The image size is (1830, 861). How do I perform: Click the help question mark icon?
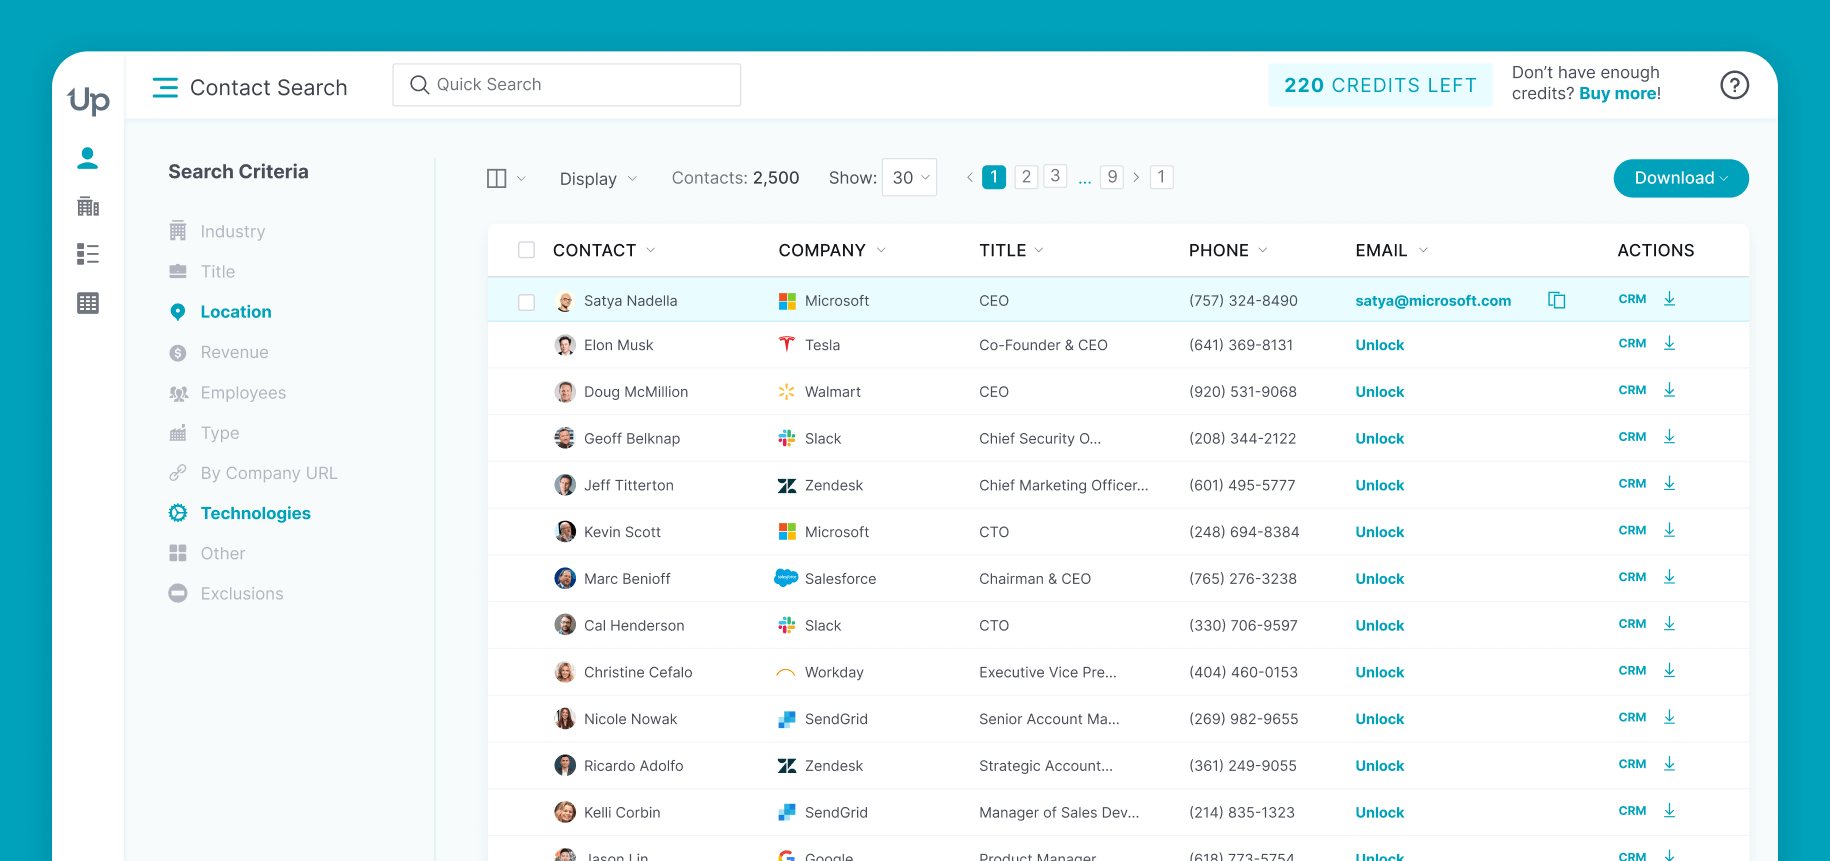[1734, 85]
